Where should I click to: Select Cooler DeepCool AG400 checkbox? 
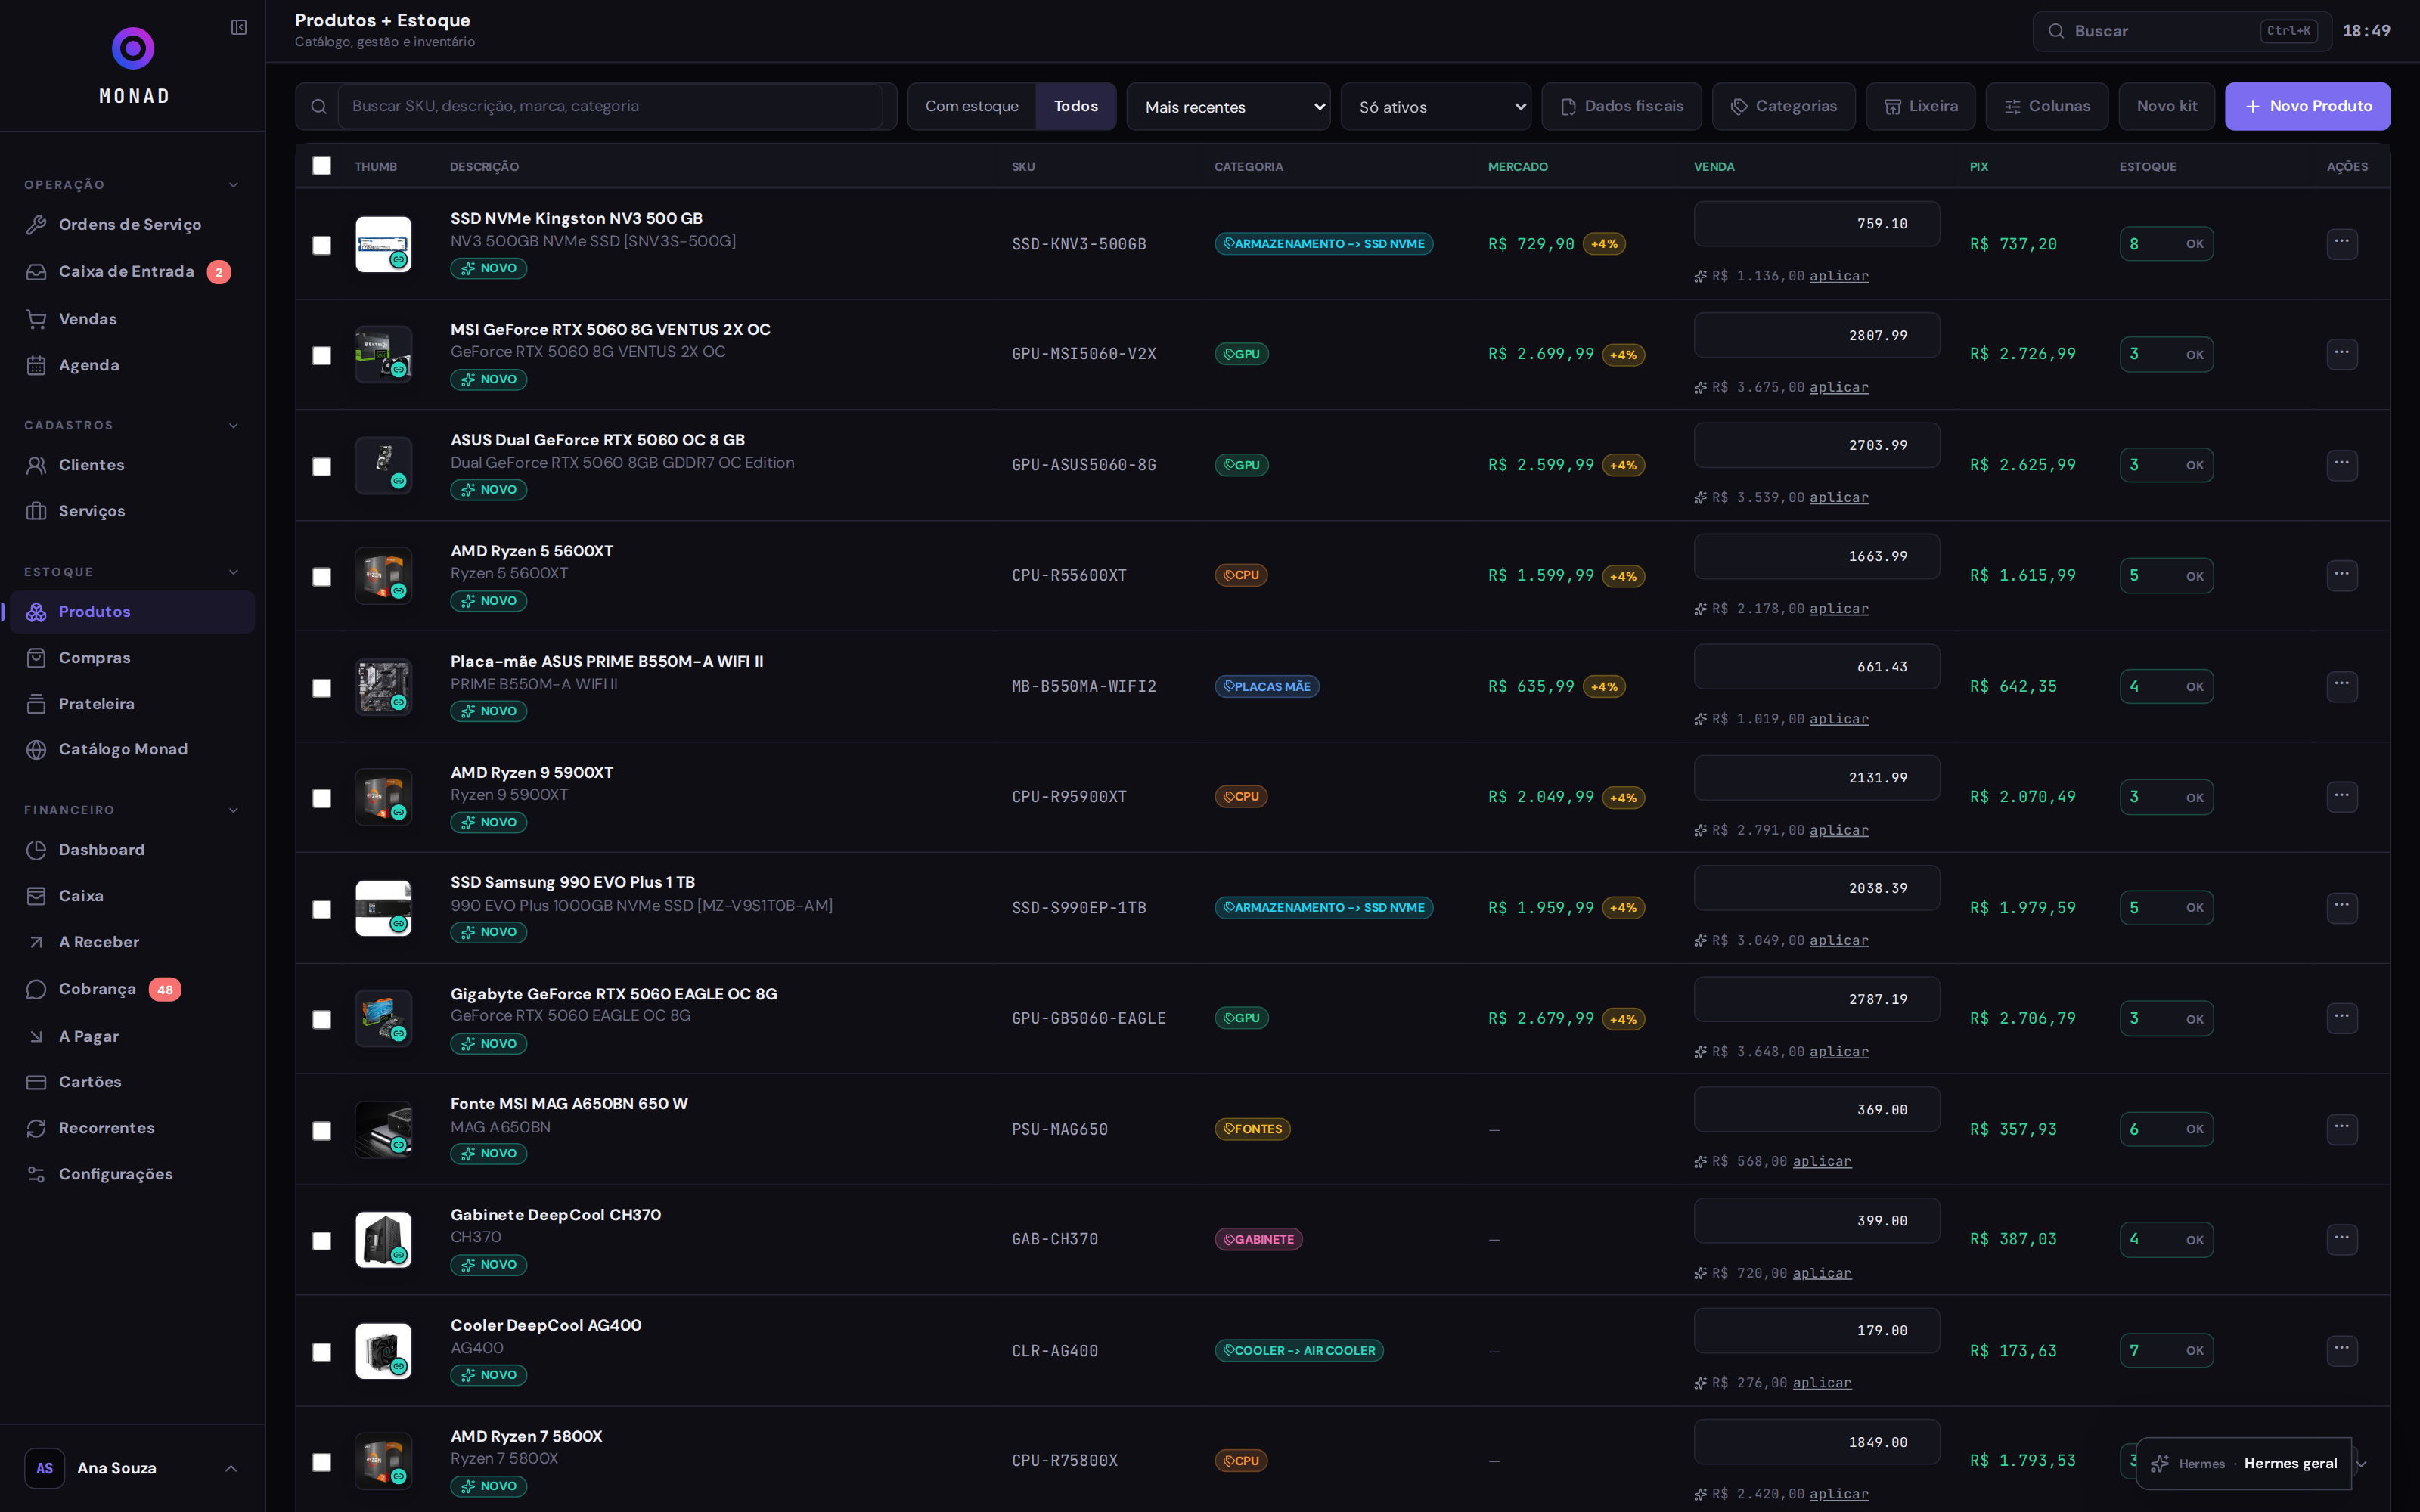pyautogui.click(x=322, y=1352)
